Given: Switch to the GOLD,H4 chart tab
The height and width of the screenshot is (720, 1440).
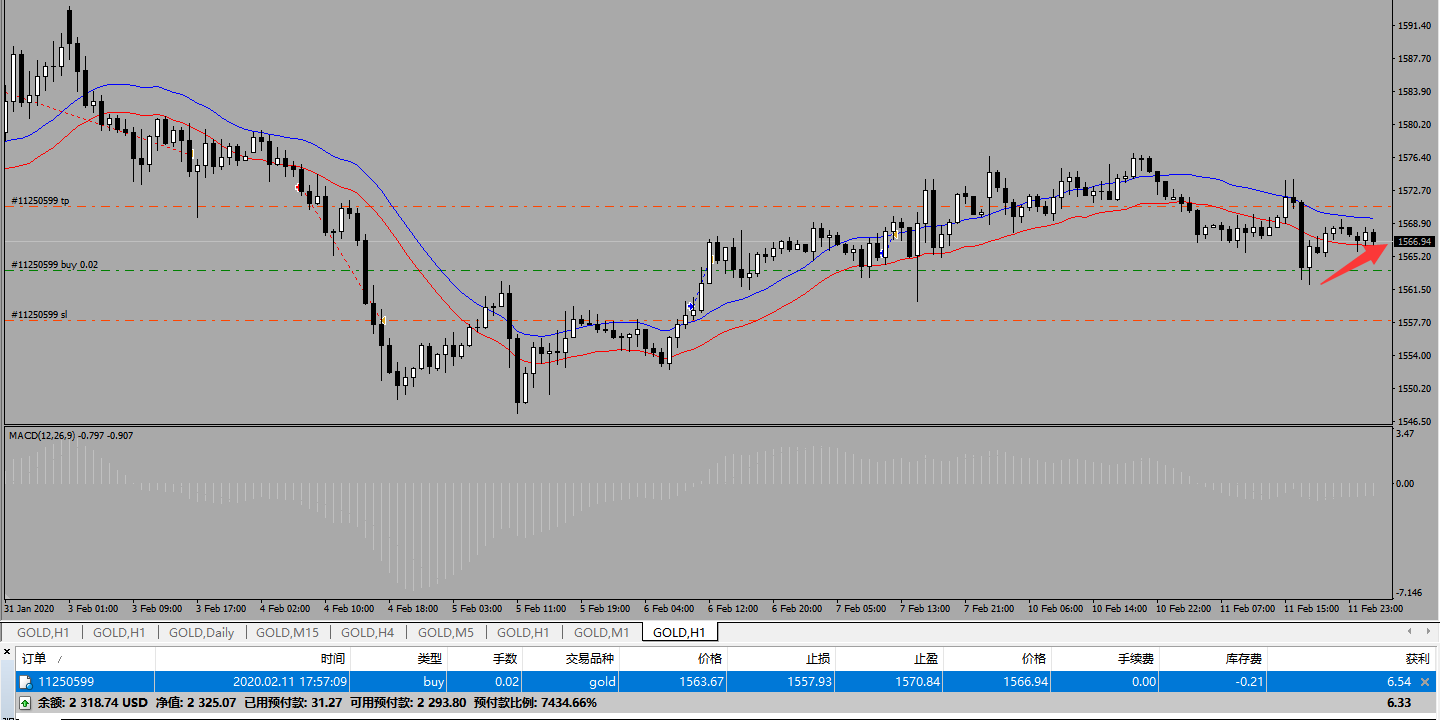Looking at the screenshot, I should pyautogui.click(x=367, y=632).
